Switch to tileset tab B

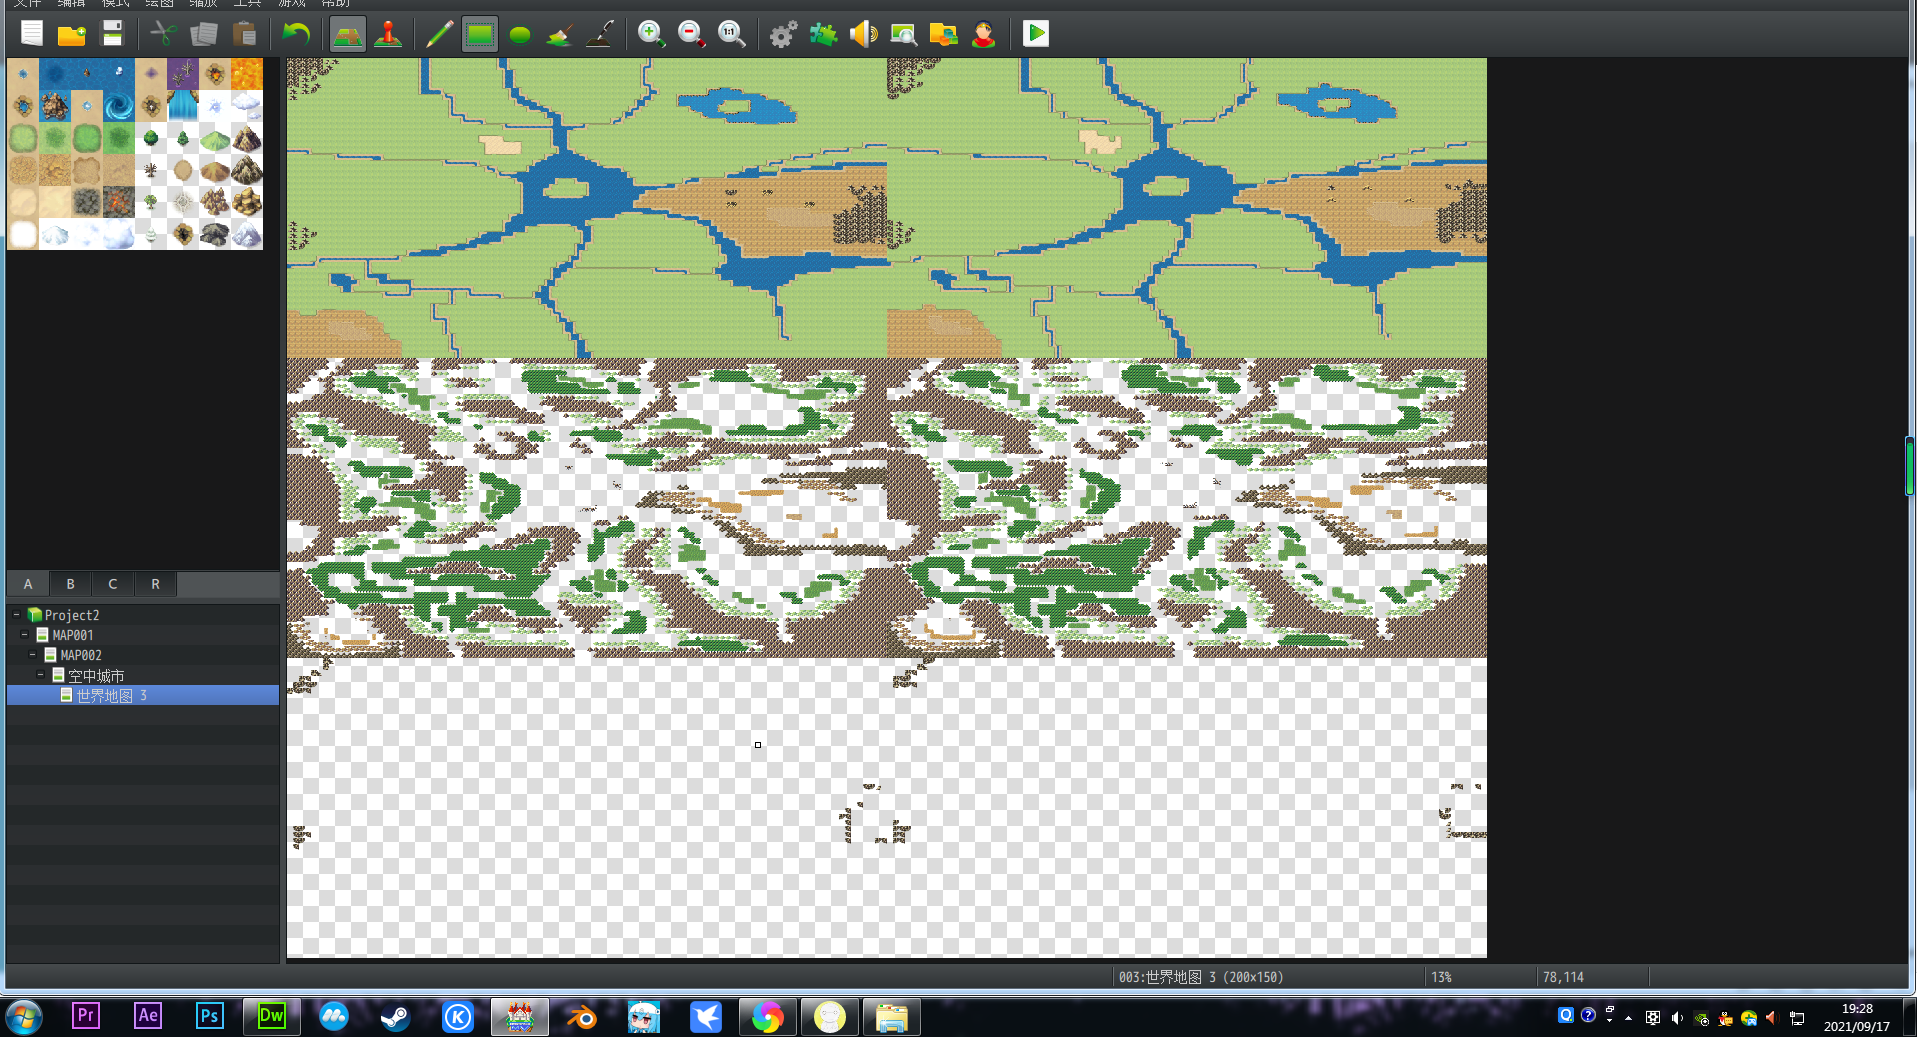coord(70,584)
